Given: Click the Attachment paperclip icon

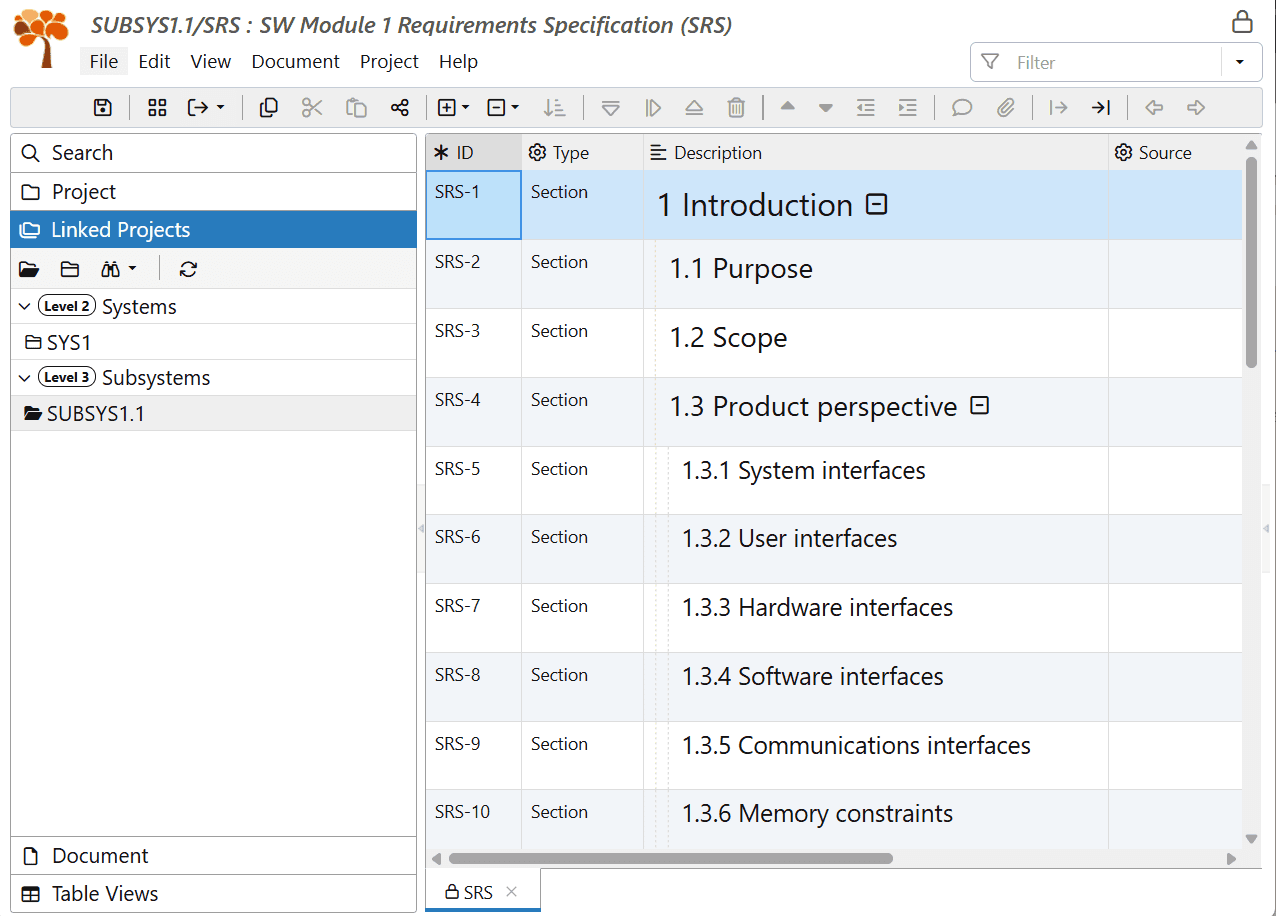Looking at the screenshot, I should coord(1006,108).
